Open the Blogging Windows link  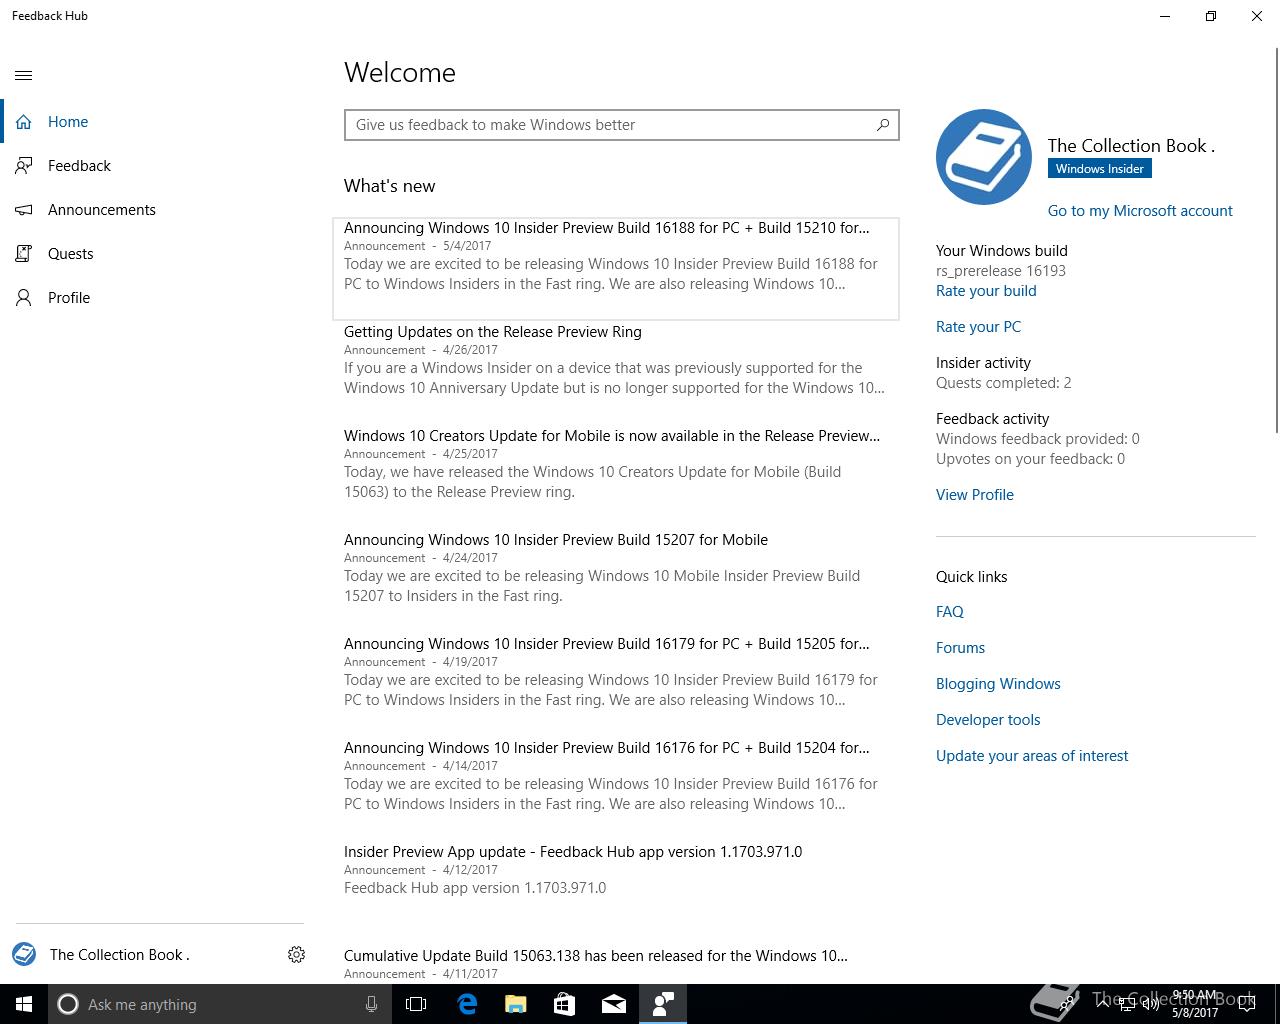(x=998, y=684)
